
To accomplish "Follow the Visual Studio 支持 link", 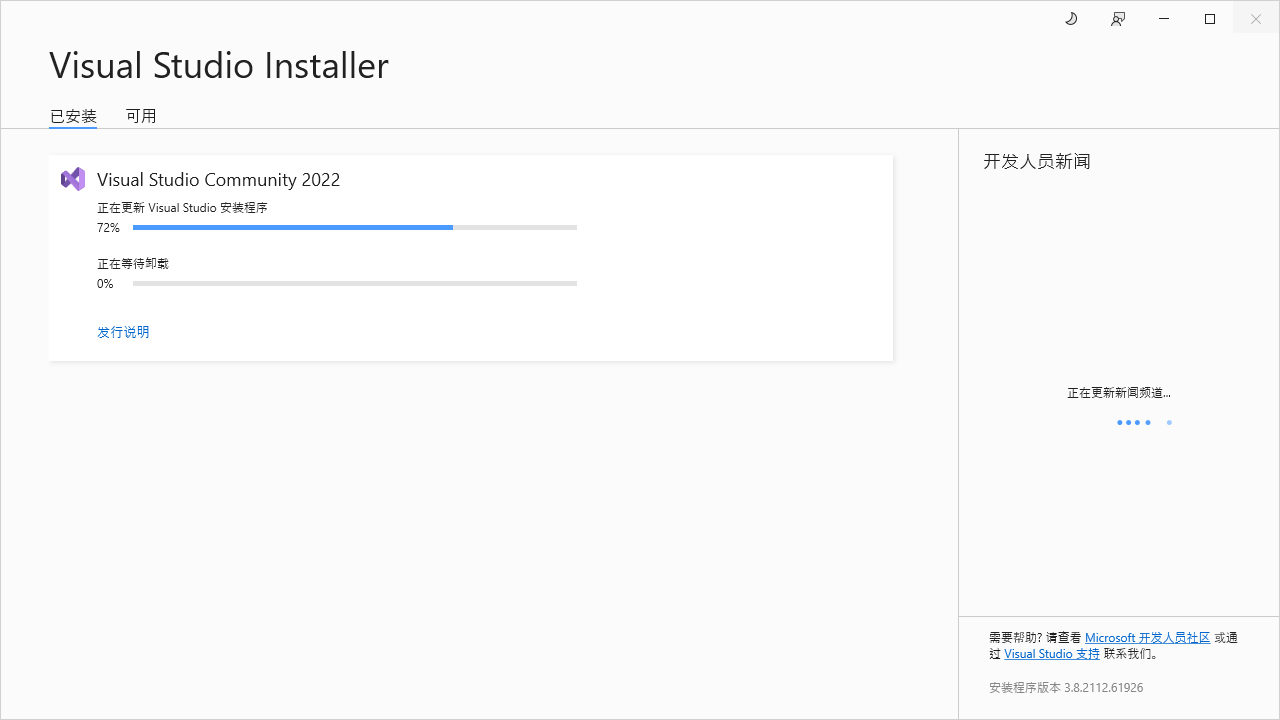I will [1052, 654].
